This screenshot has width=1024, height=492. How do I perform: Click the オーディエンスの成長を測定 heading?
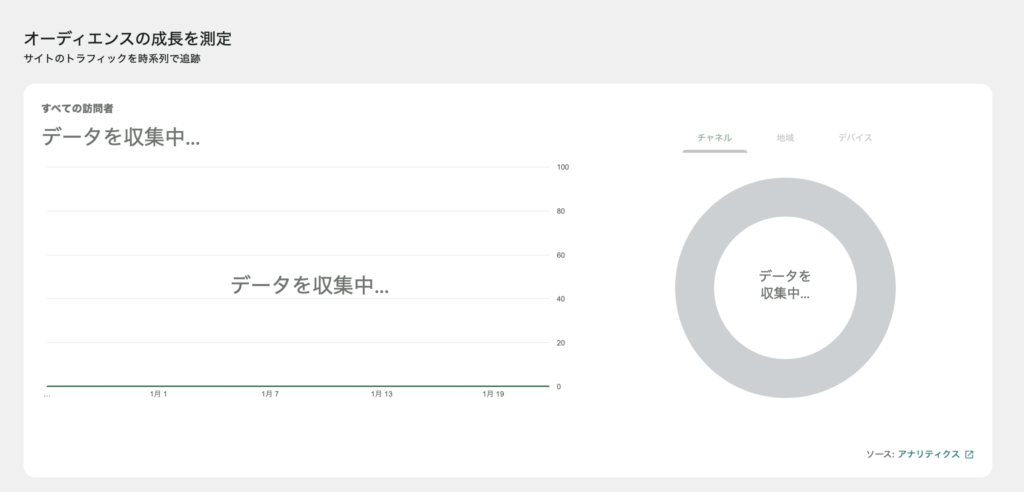[x=128, y=39]
